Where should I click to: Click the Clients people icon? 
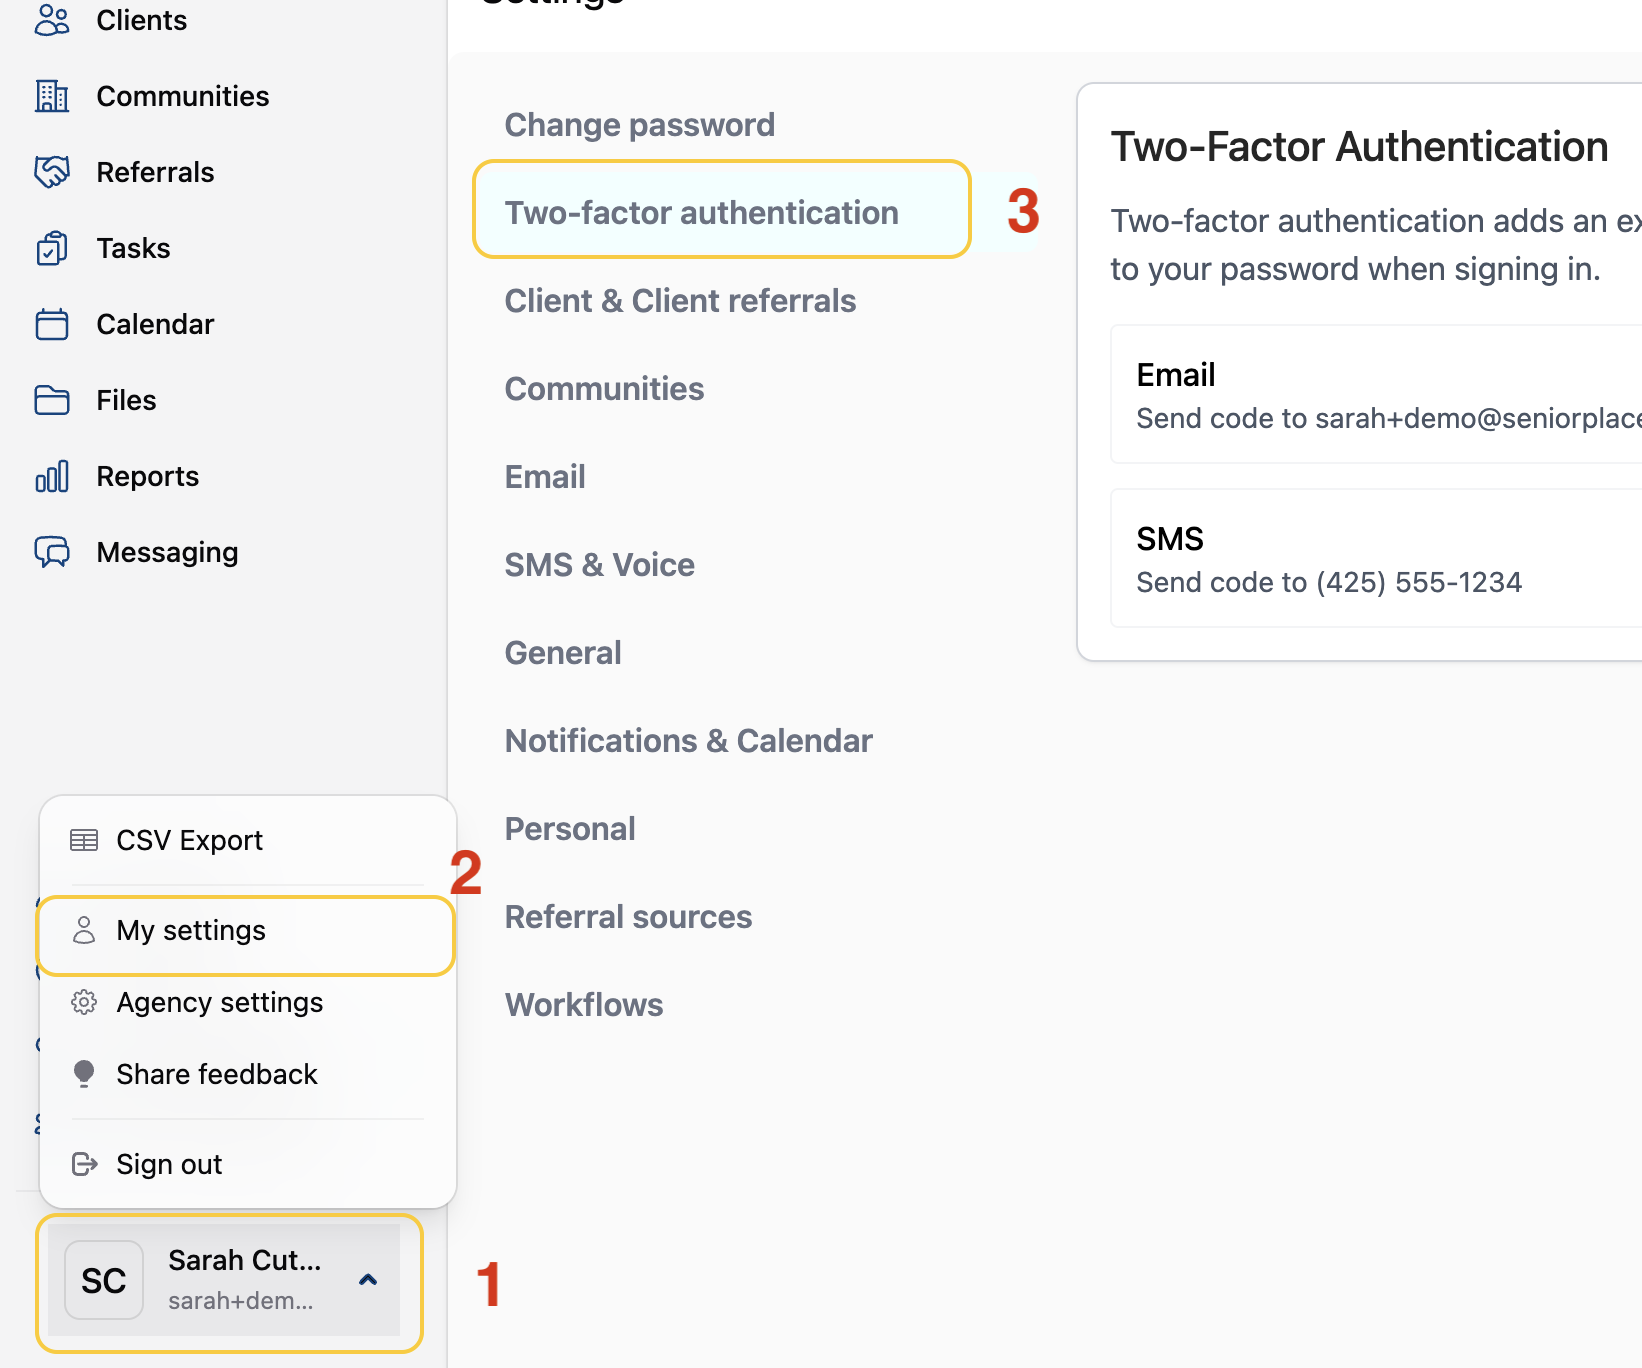coord(52,20)
